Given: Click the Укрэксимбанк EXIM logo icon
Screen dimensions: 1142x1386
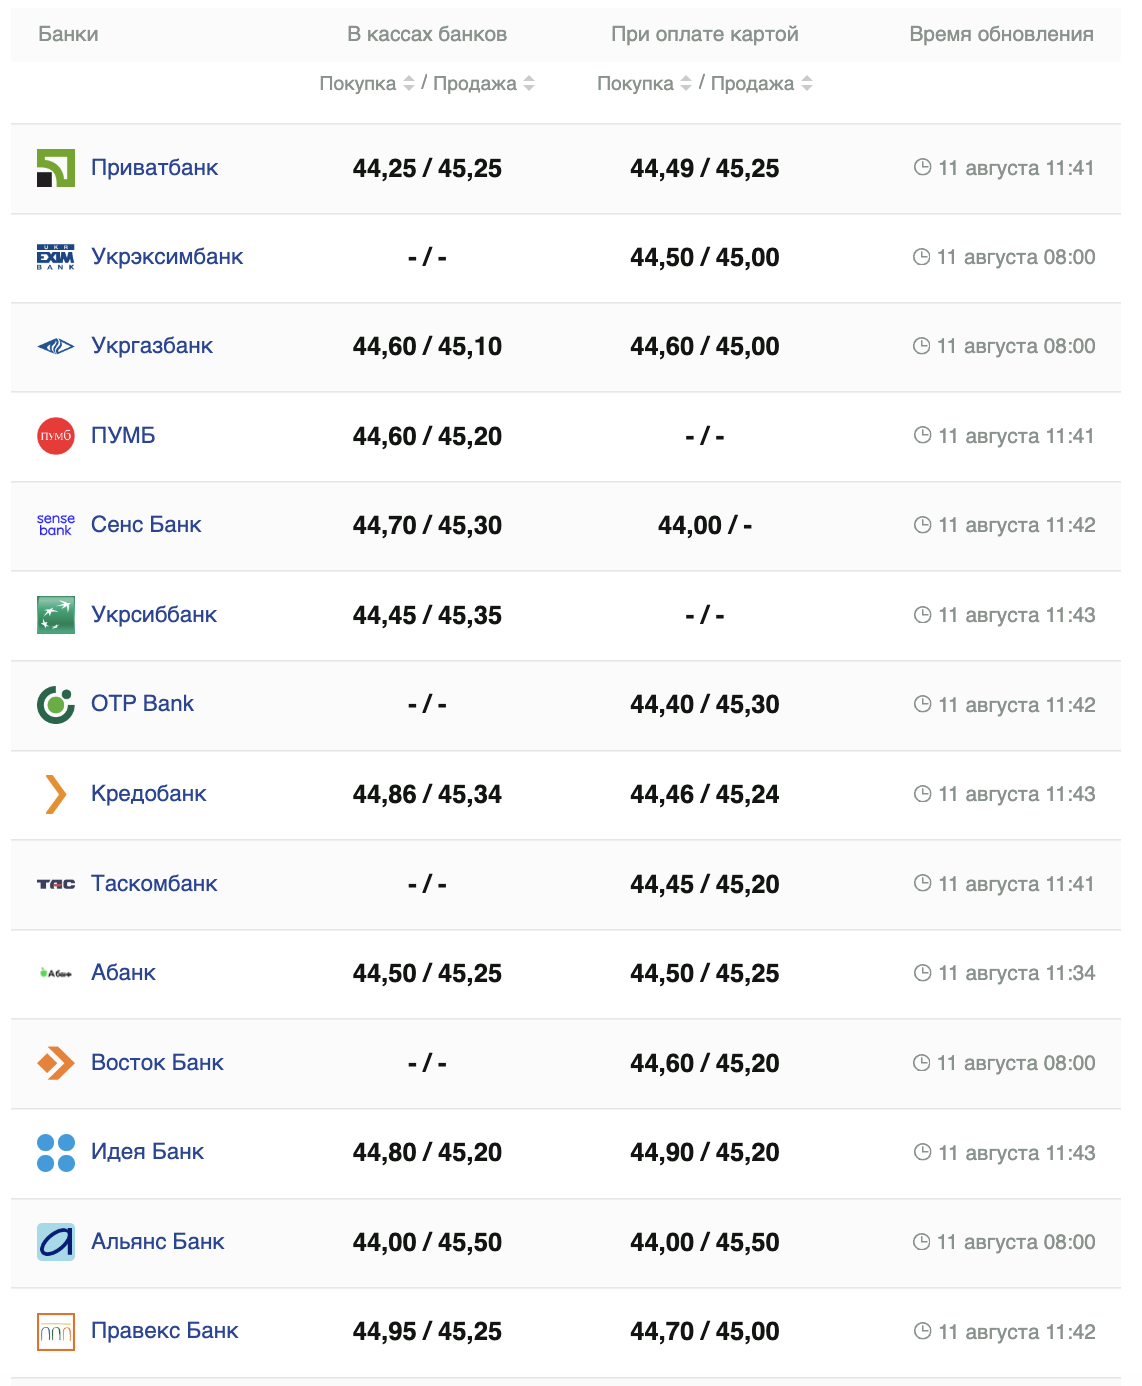Looking at the screenshot, I should coord(56,257).
